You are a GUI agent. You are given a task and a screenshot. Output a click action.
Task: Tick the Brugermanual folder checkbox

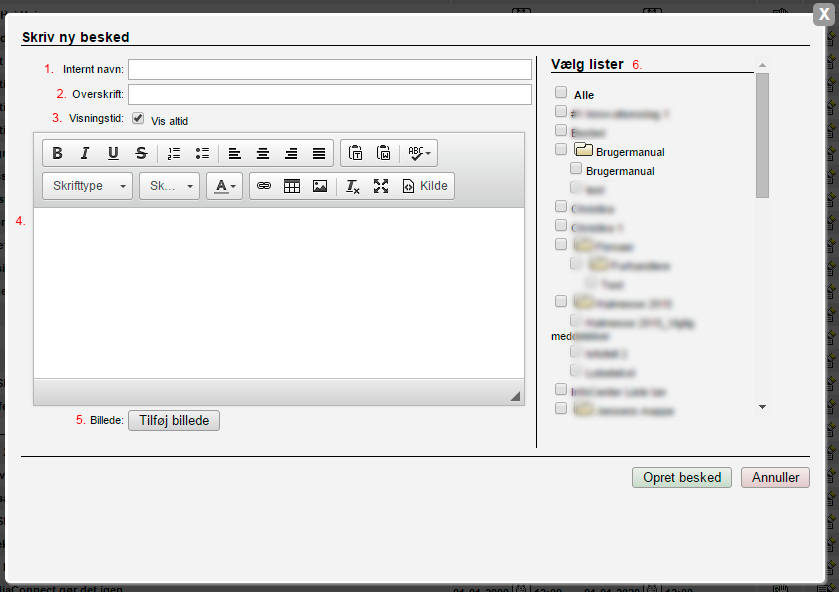[561, 150]
